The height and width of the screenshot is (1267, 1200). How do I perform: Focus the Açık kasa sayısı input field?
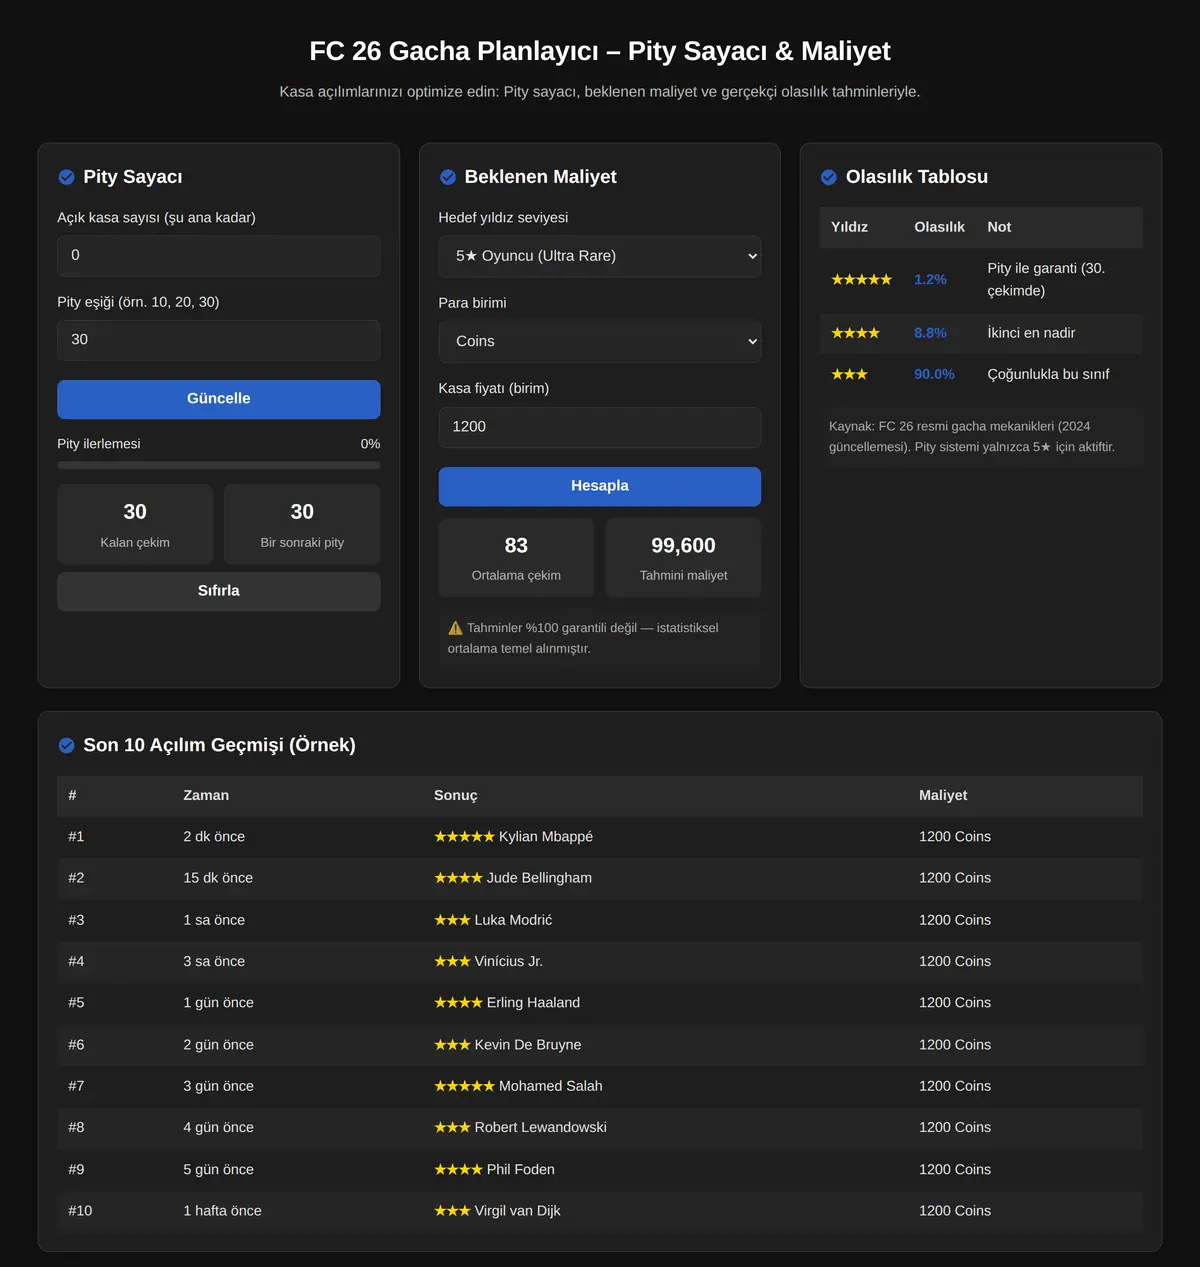pyautogui.click(x=219, y=256)
